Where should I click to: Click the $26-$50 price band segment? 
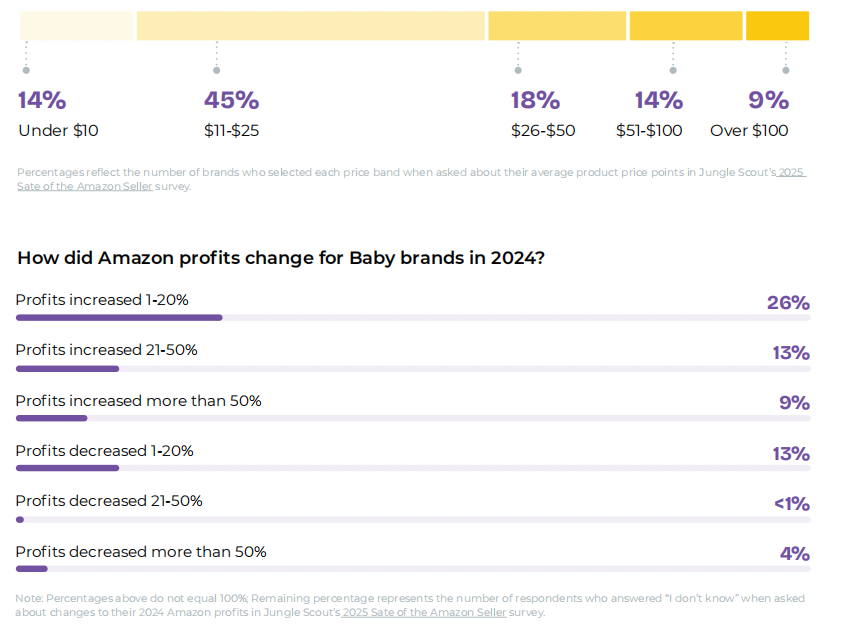click(556, 26)
